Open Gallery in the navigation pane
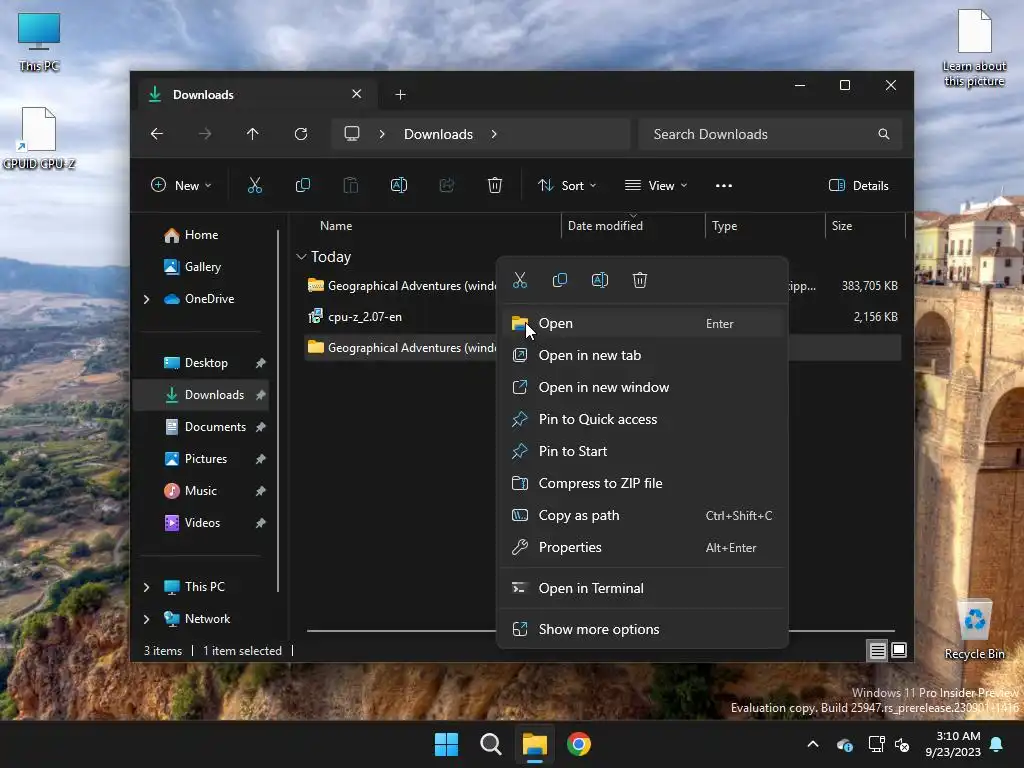 click(201, 267)
